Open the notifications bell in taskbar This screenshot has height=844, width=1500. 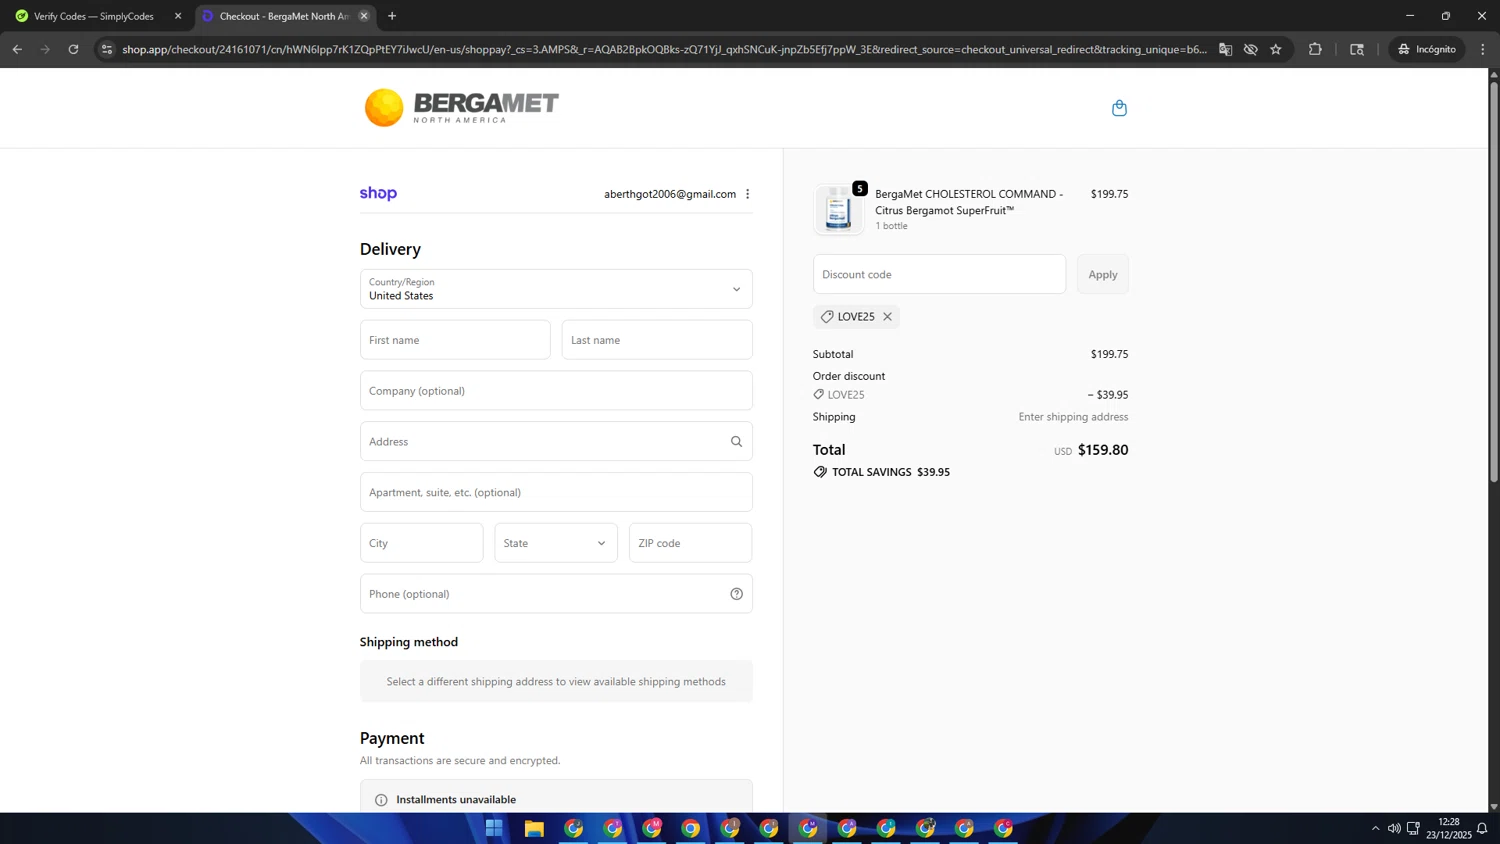1482,828
